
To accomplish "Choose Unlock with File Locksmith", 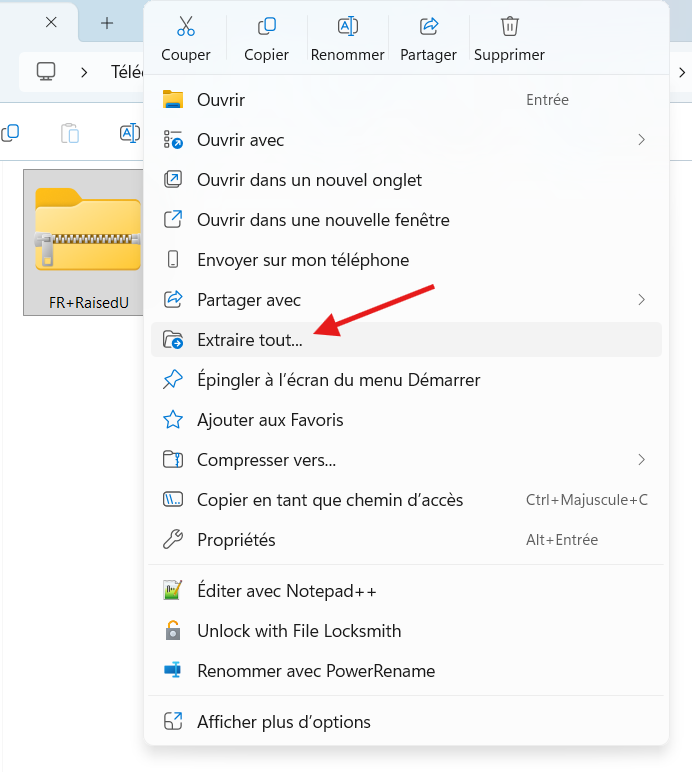I will click(x=298, y=631).
